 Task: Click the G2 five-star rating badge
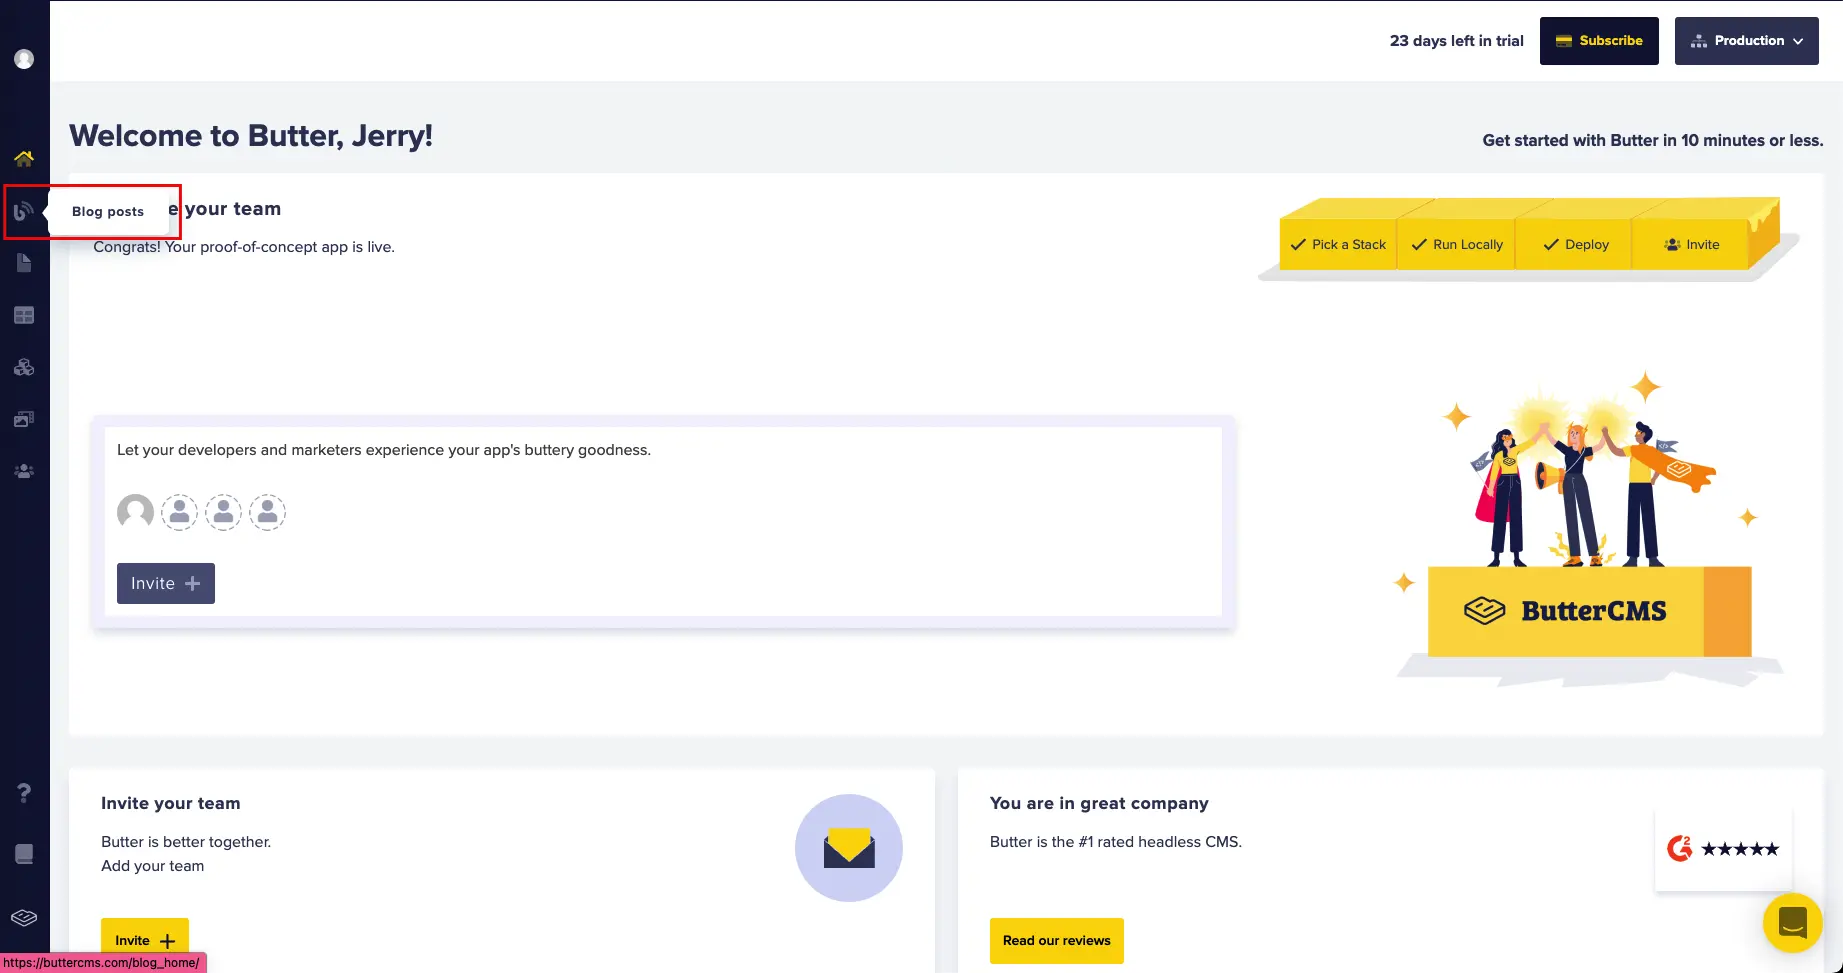tap(1723, 849)
